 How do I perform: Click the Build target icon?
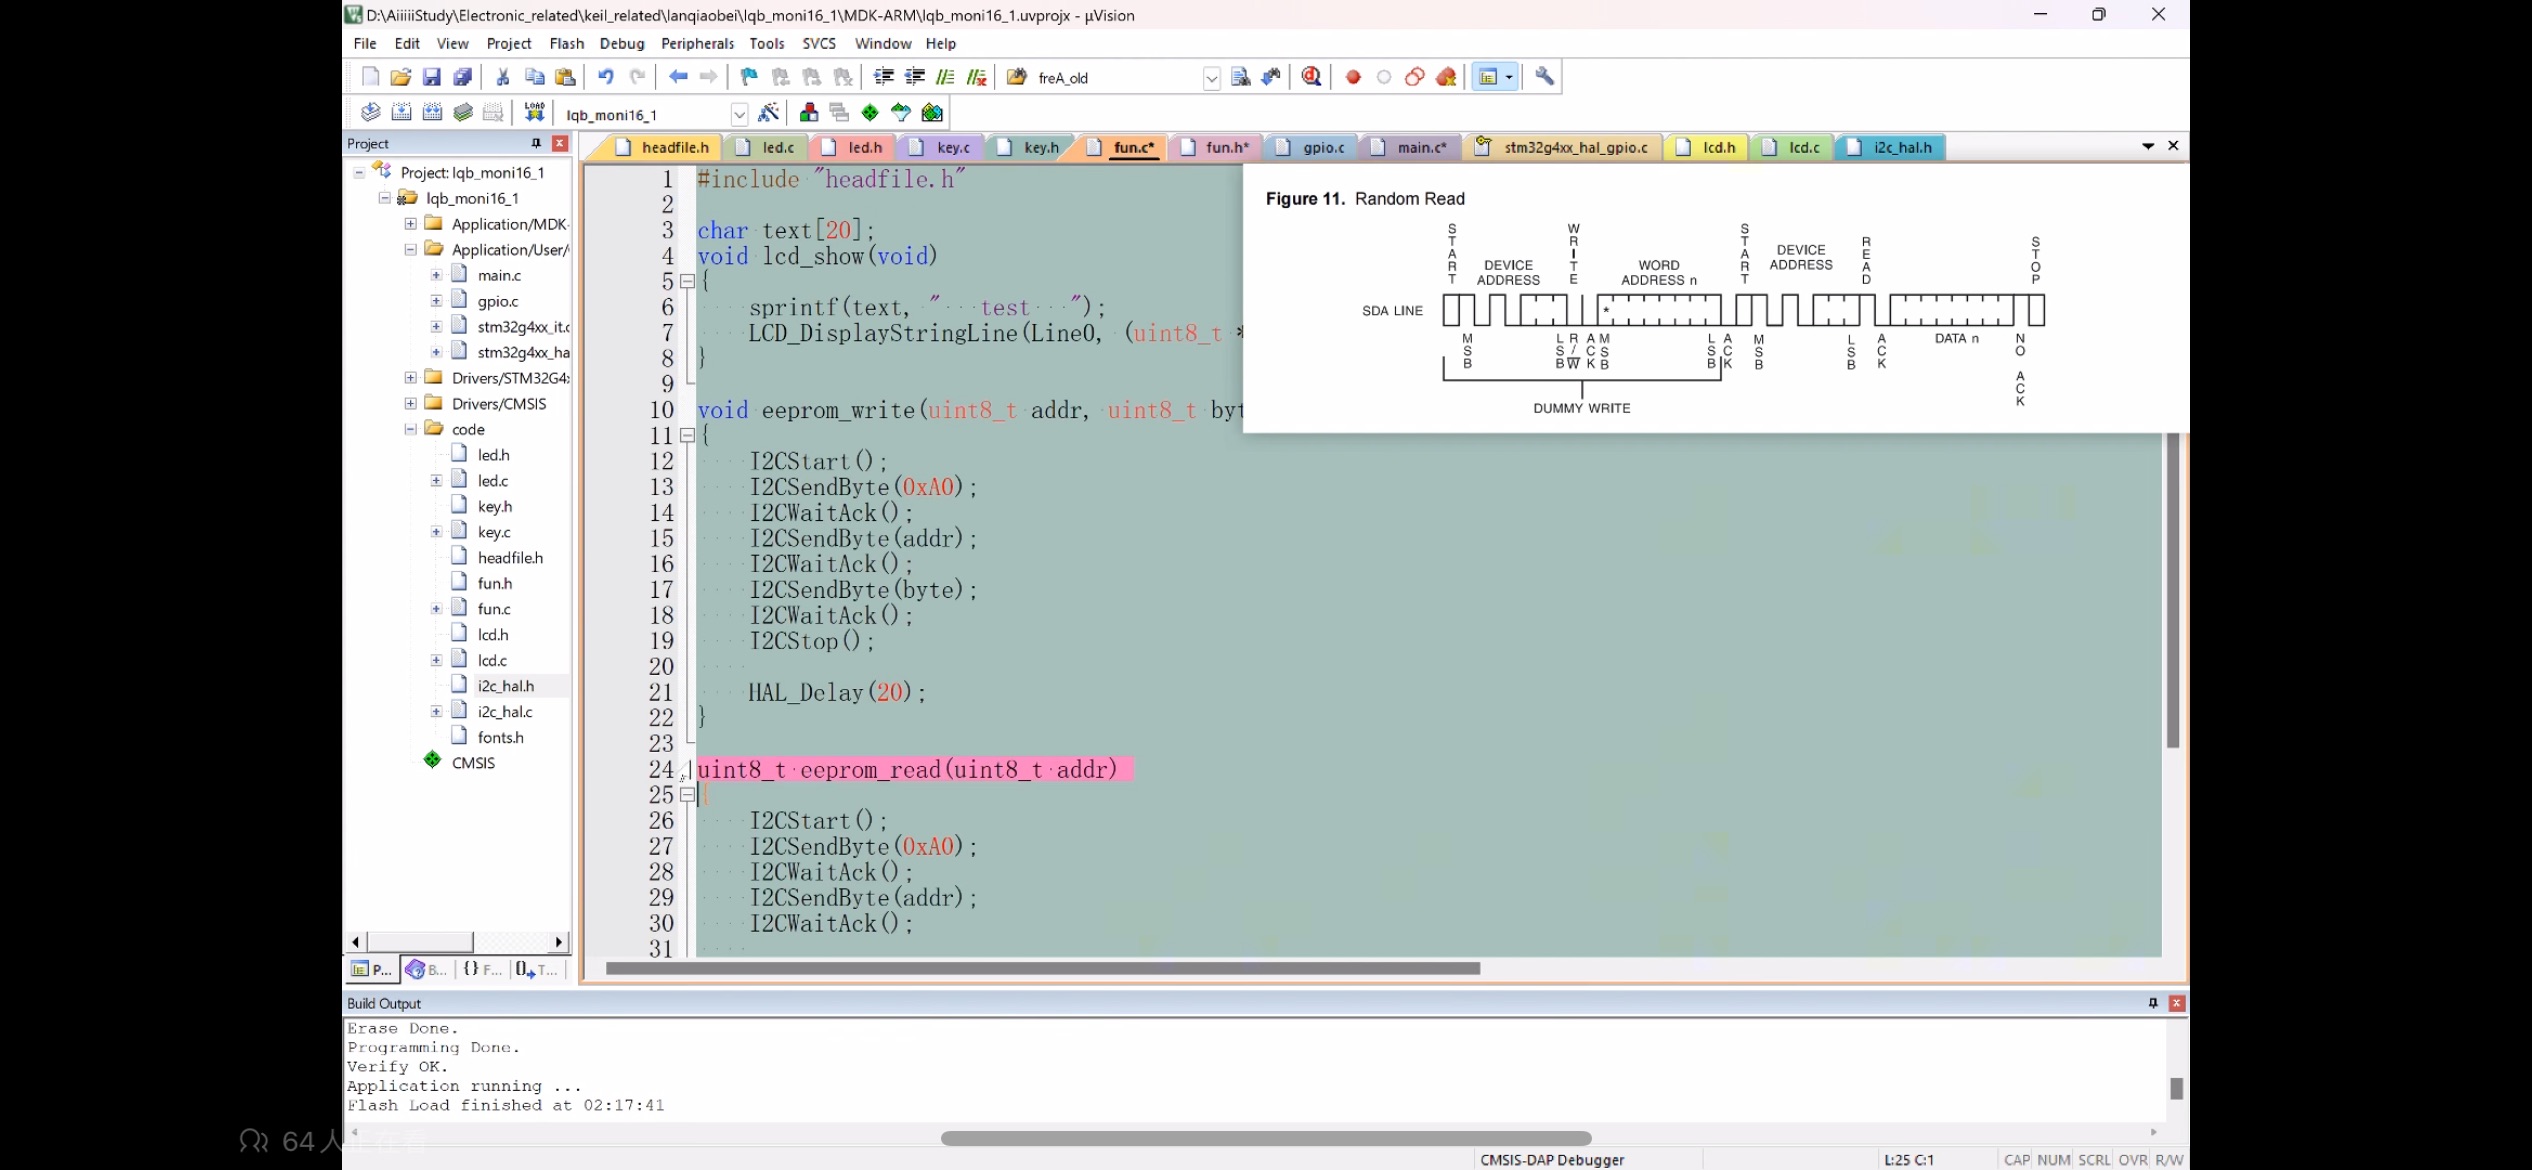[401, 112]
